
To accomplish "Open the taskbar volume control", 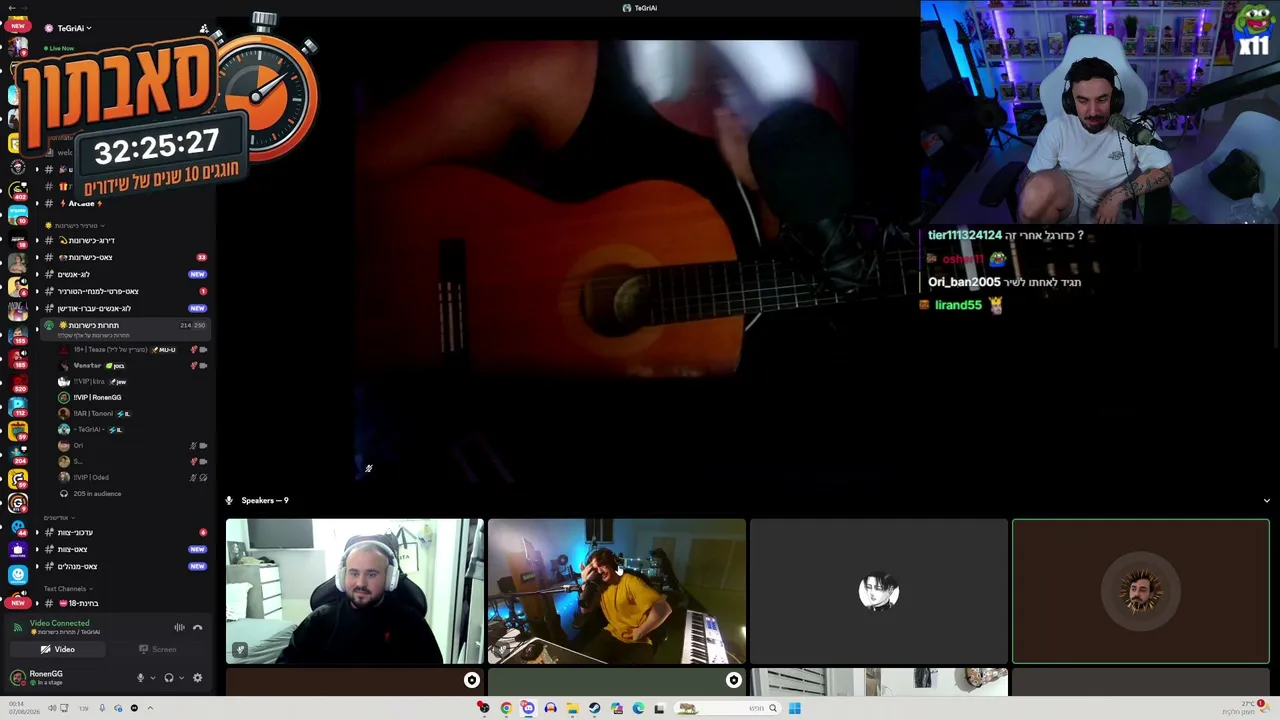I will point(52,708).
